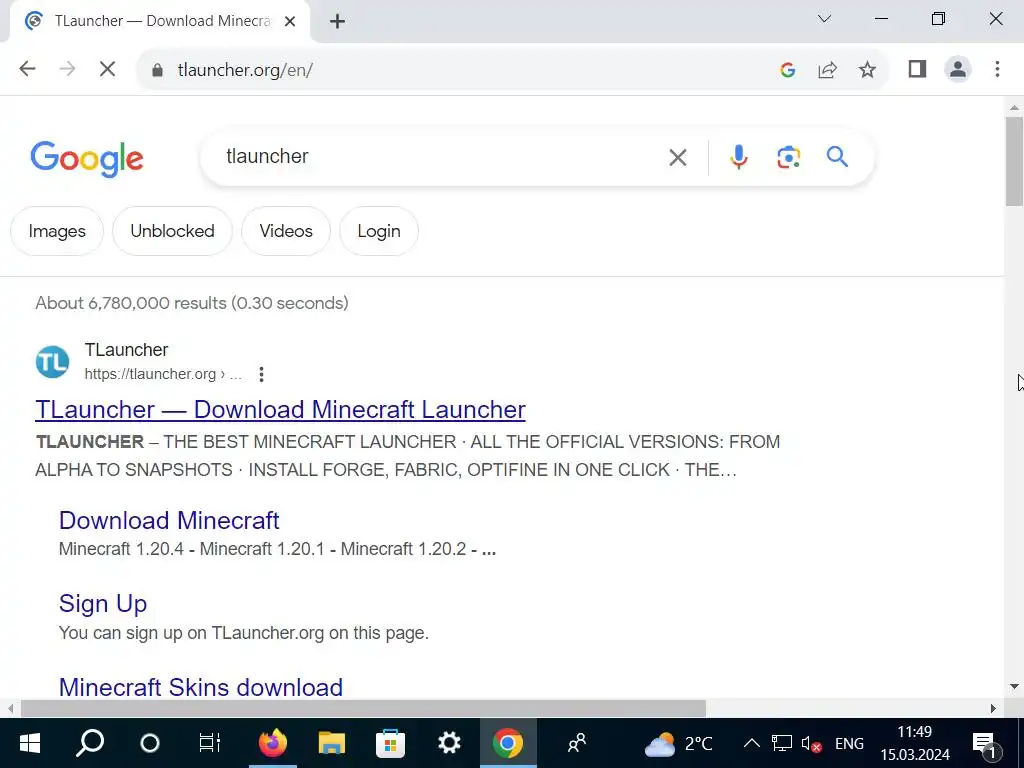Run the search with magnifier icon
The height and width of the screenshot is (768, 1024).
(837, 157)
